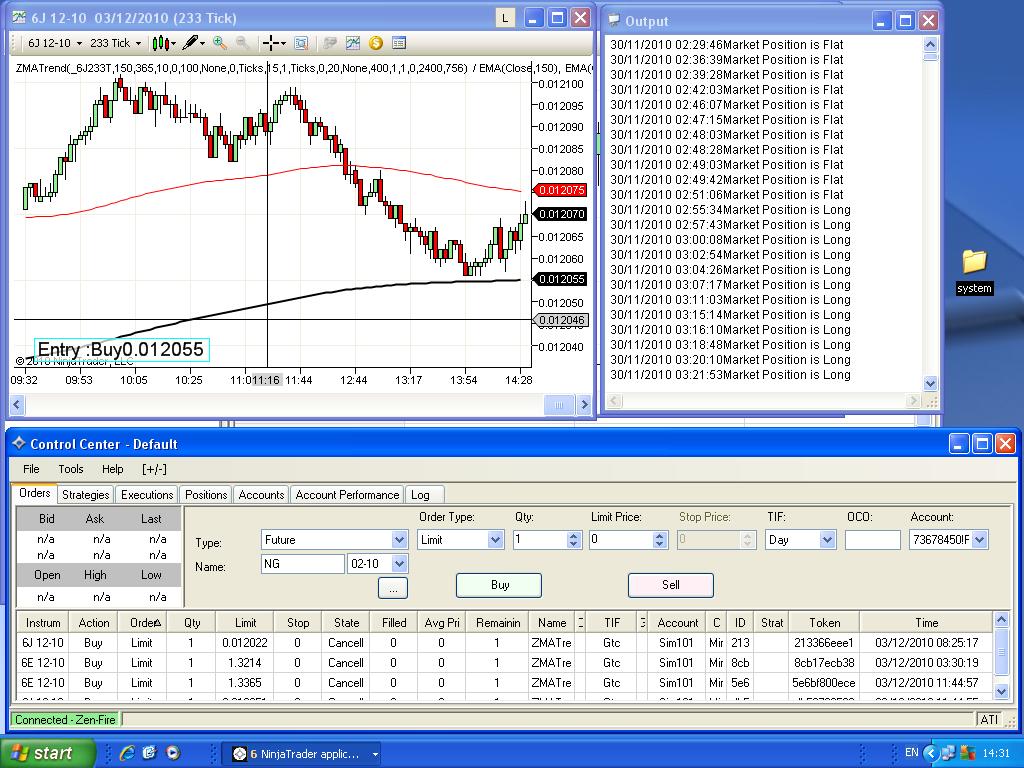1024x768 pixels.
Task: Click the Instrument Name input field
Action: (x=302, y=564)
